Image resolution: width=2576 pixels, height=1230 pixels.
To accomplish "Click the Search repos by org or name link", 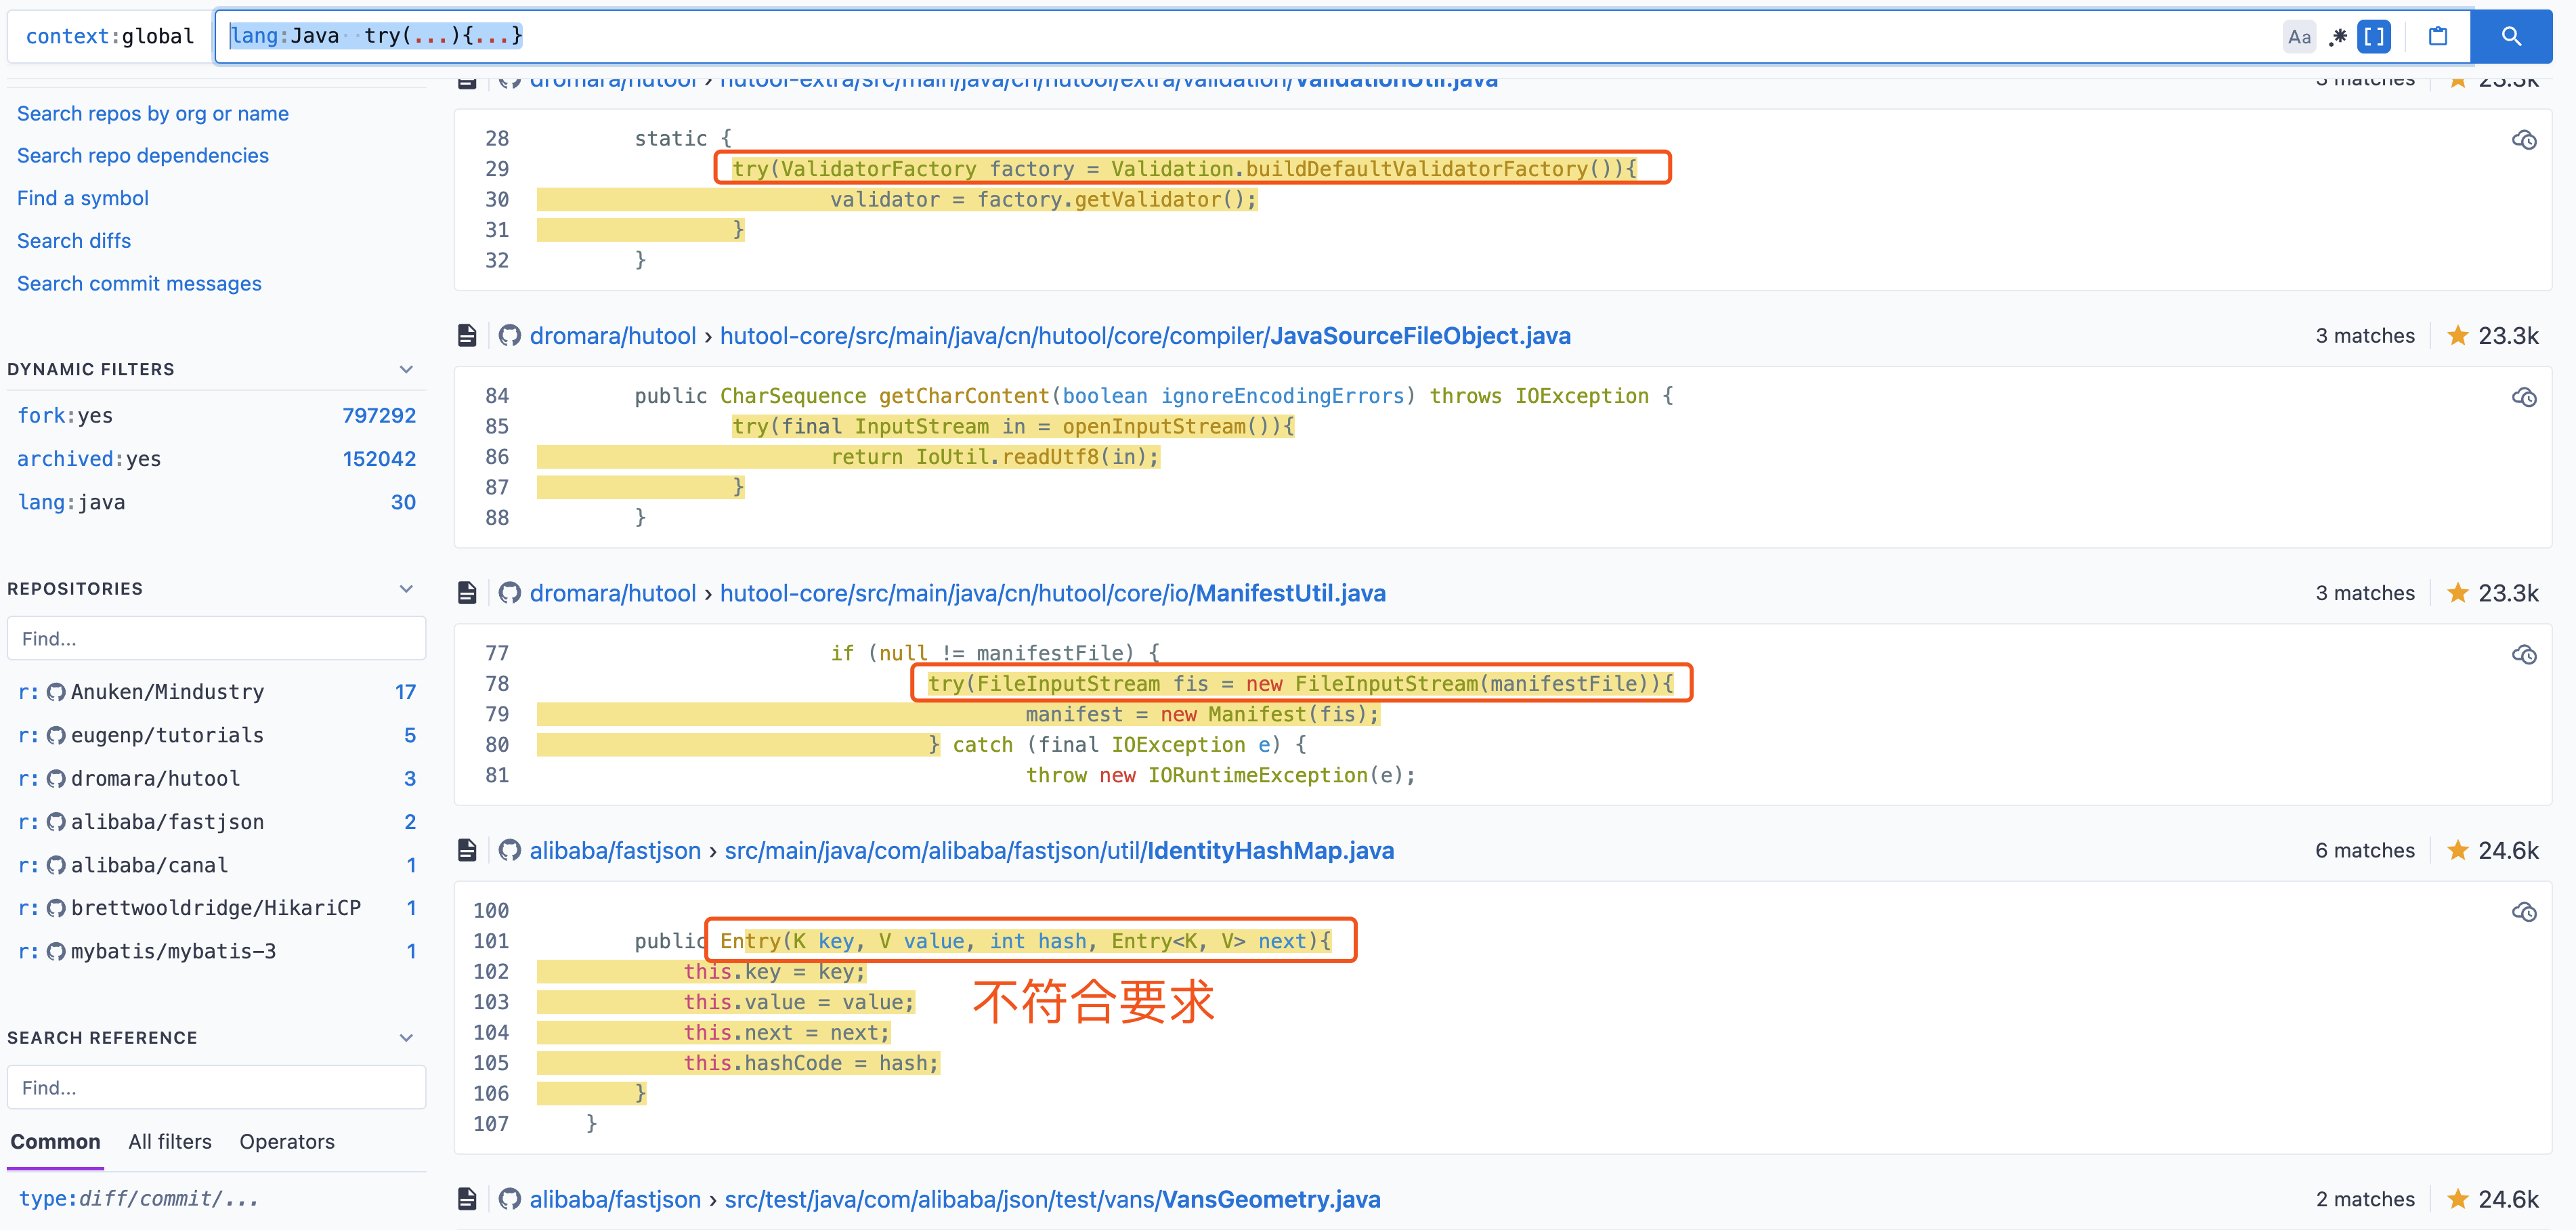I will 154,112.
